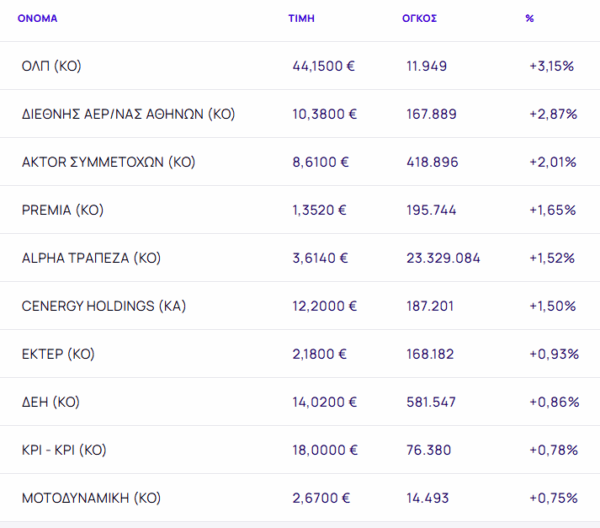
Task: Sort by the ΤΙΜΗ column header
Action: click(x=302, y=18)
